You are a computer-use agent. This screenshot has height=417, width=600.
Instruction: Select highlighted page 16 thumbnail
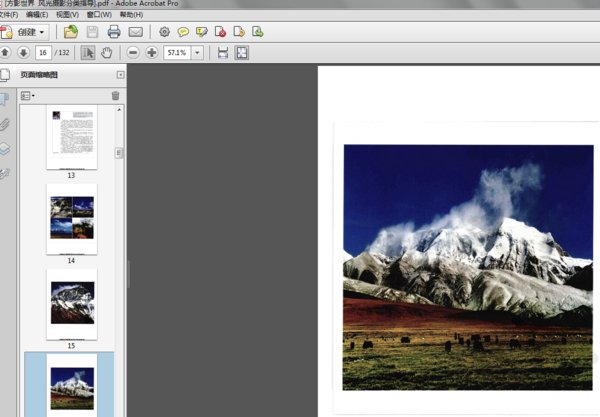(x=72, y=385)
